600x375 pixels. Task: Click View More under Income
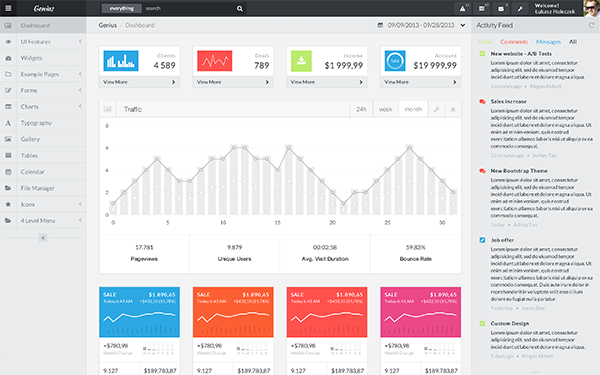pos(327,82)
